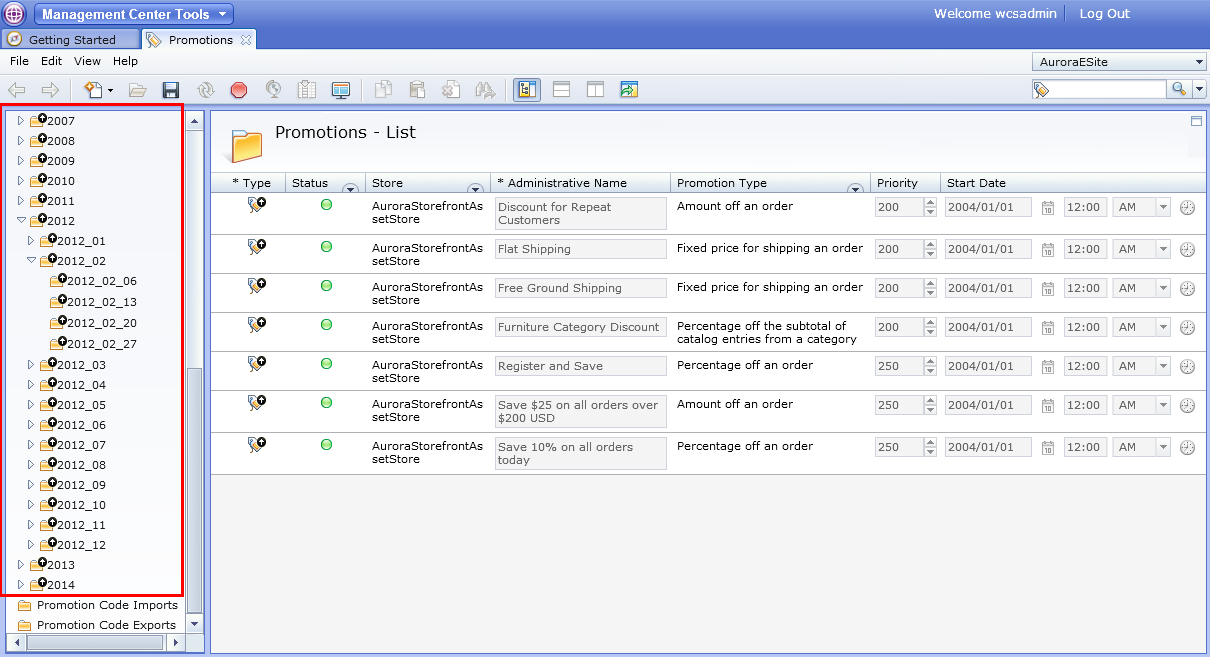Open the File menu
The image size is (1210, 657).
(19, 61)
